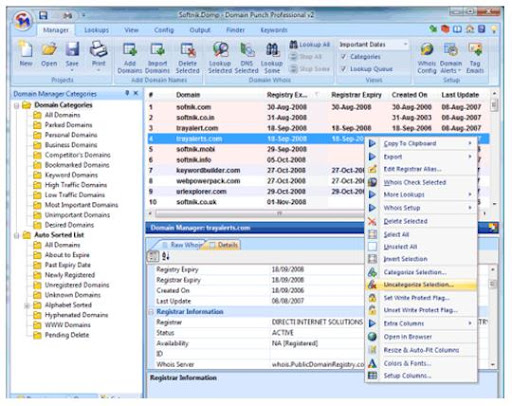Choose Delete Selected in context menu
The width and height of the screenshot is (512, 406).
coord(421,221)
